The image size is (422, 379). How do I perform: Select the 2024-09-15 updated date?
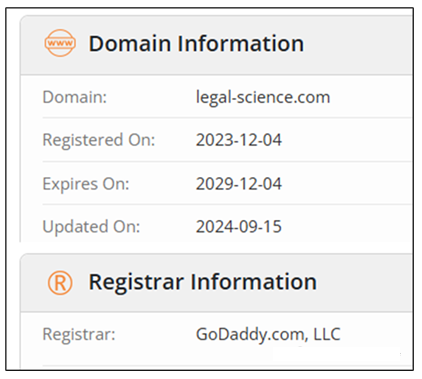239,227
